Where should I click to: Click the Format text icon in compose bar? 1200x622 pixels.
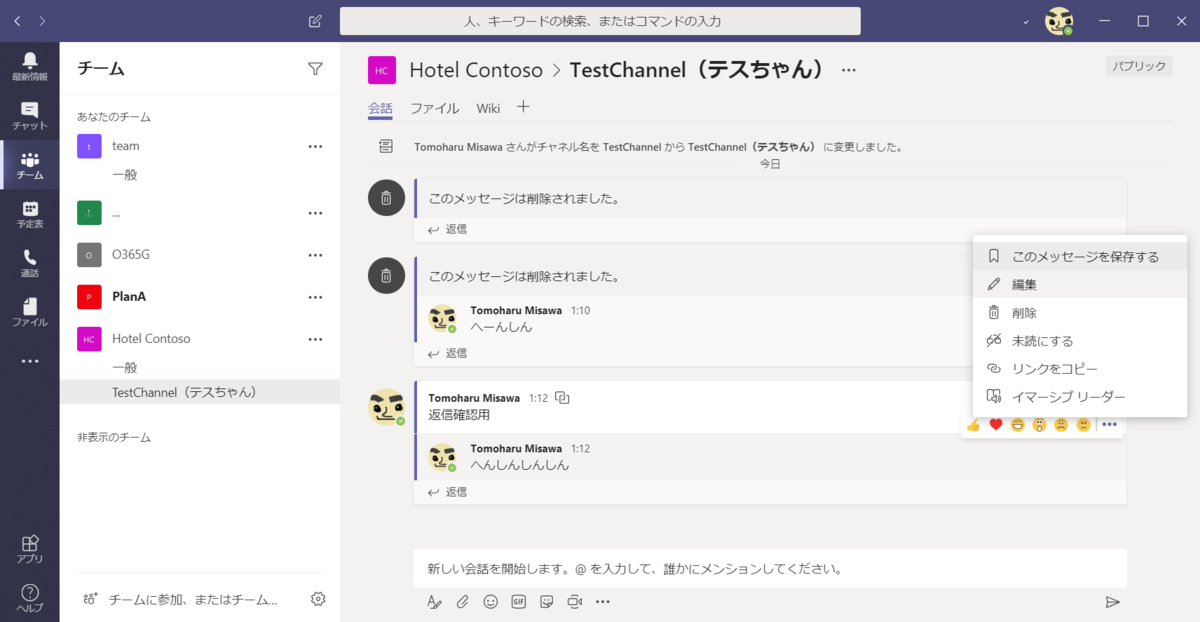click(434, 601)
